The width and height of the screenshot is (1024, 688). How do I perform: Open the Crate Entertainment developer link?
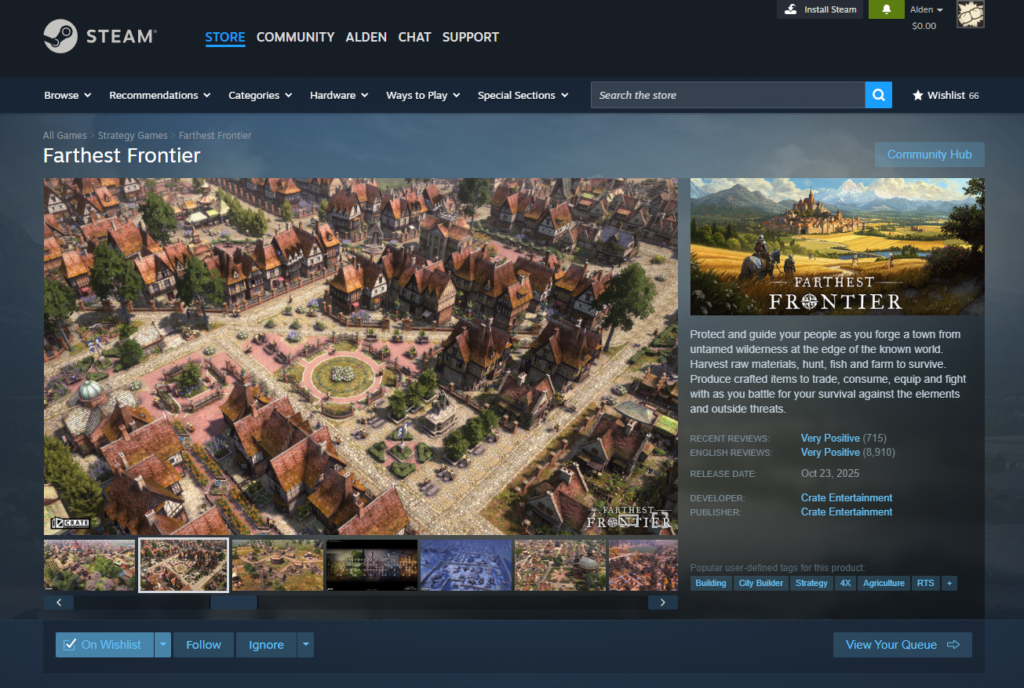click(x=846, y=498)
